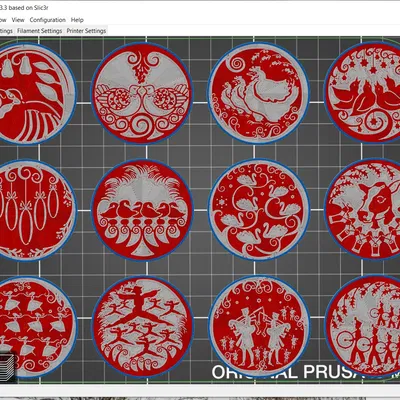Switch to the Filament Settings tab
400x400 pixels.
39,31
